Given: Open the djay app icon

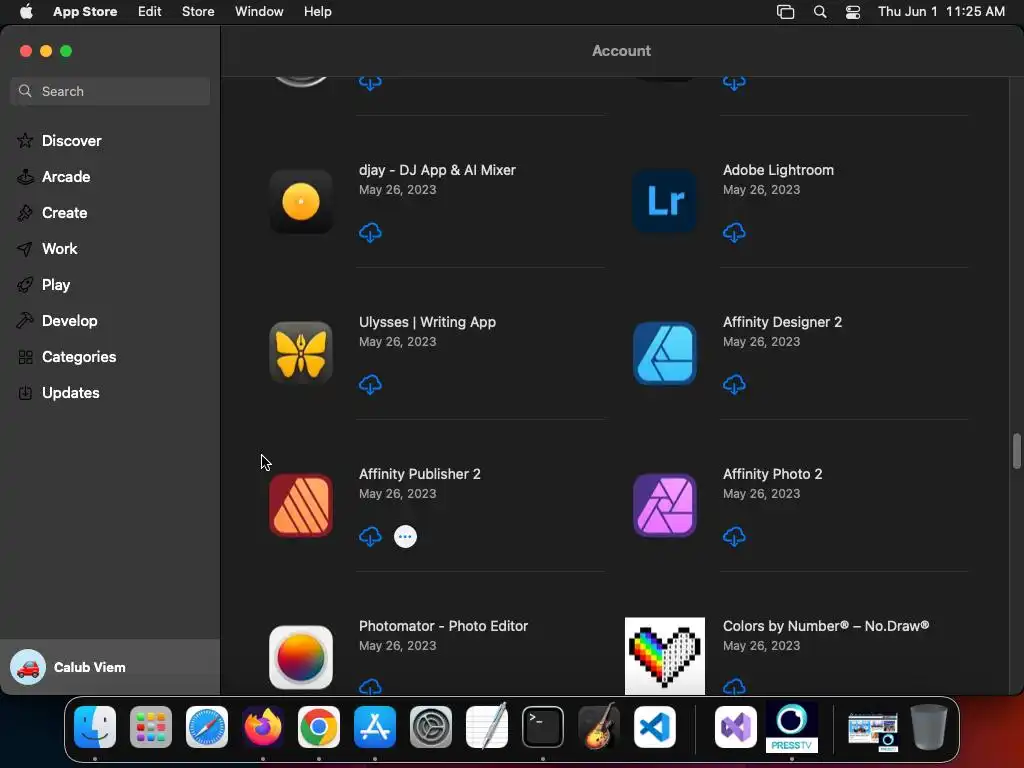Looking at the screenshot, I should 301,201.
